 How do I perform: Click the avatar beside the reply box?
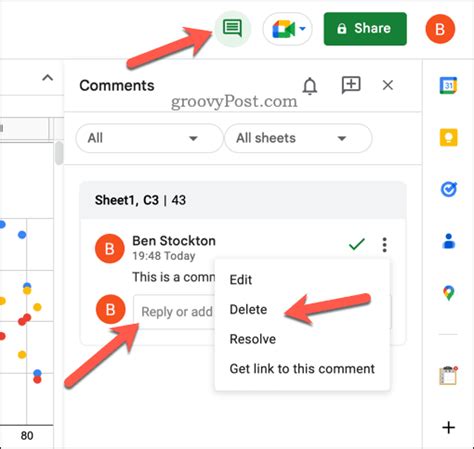111,310
